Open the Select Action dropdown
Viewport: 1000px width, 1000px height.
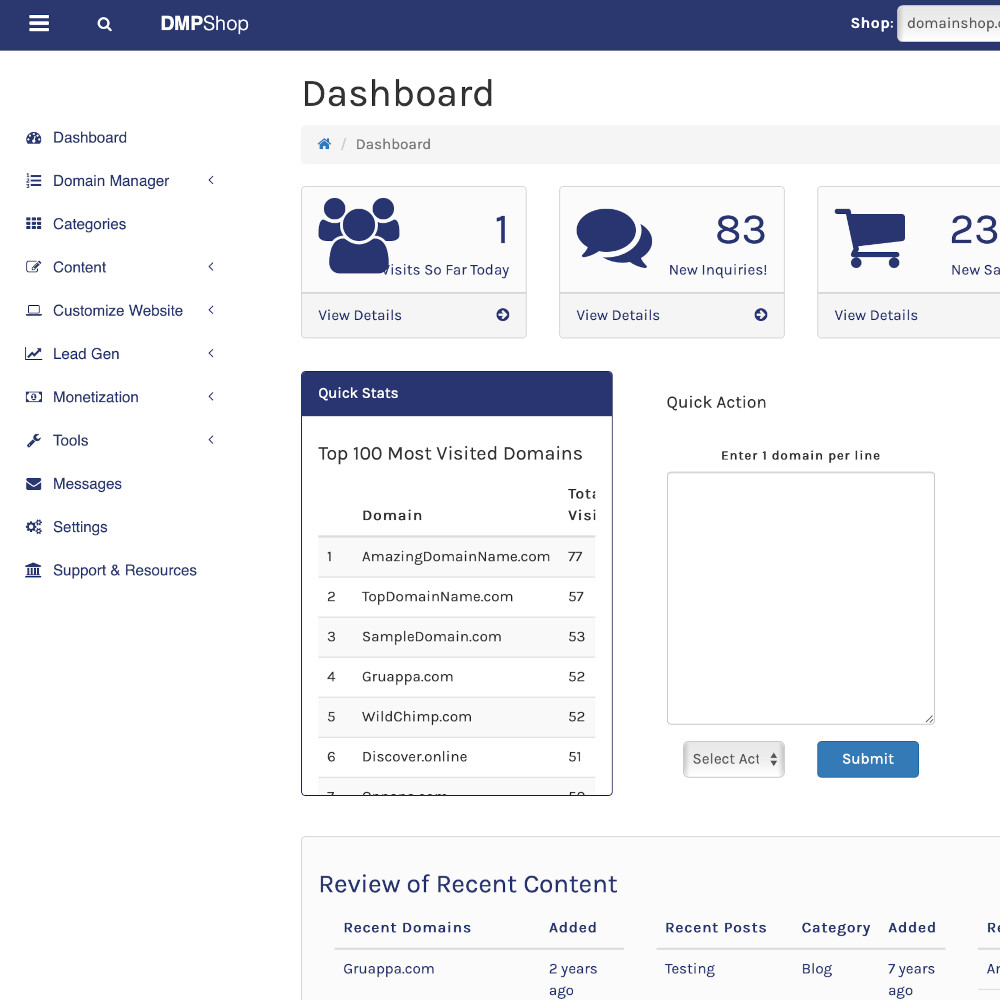point(734,759)
